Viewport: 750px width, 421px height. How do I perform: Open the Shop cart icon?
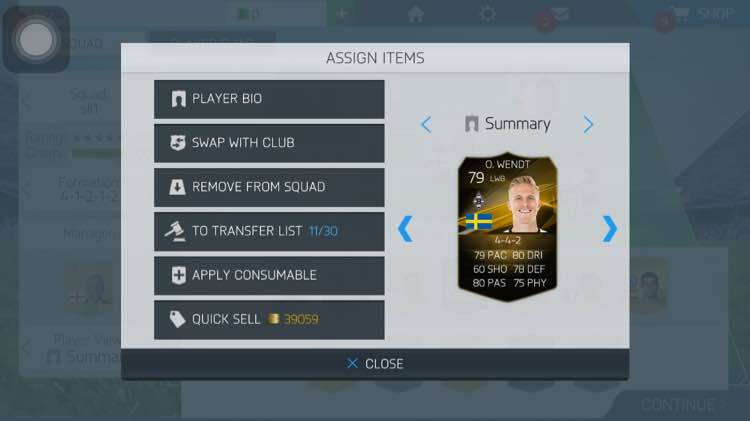click(x=682, y=13)
